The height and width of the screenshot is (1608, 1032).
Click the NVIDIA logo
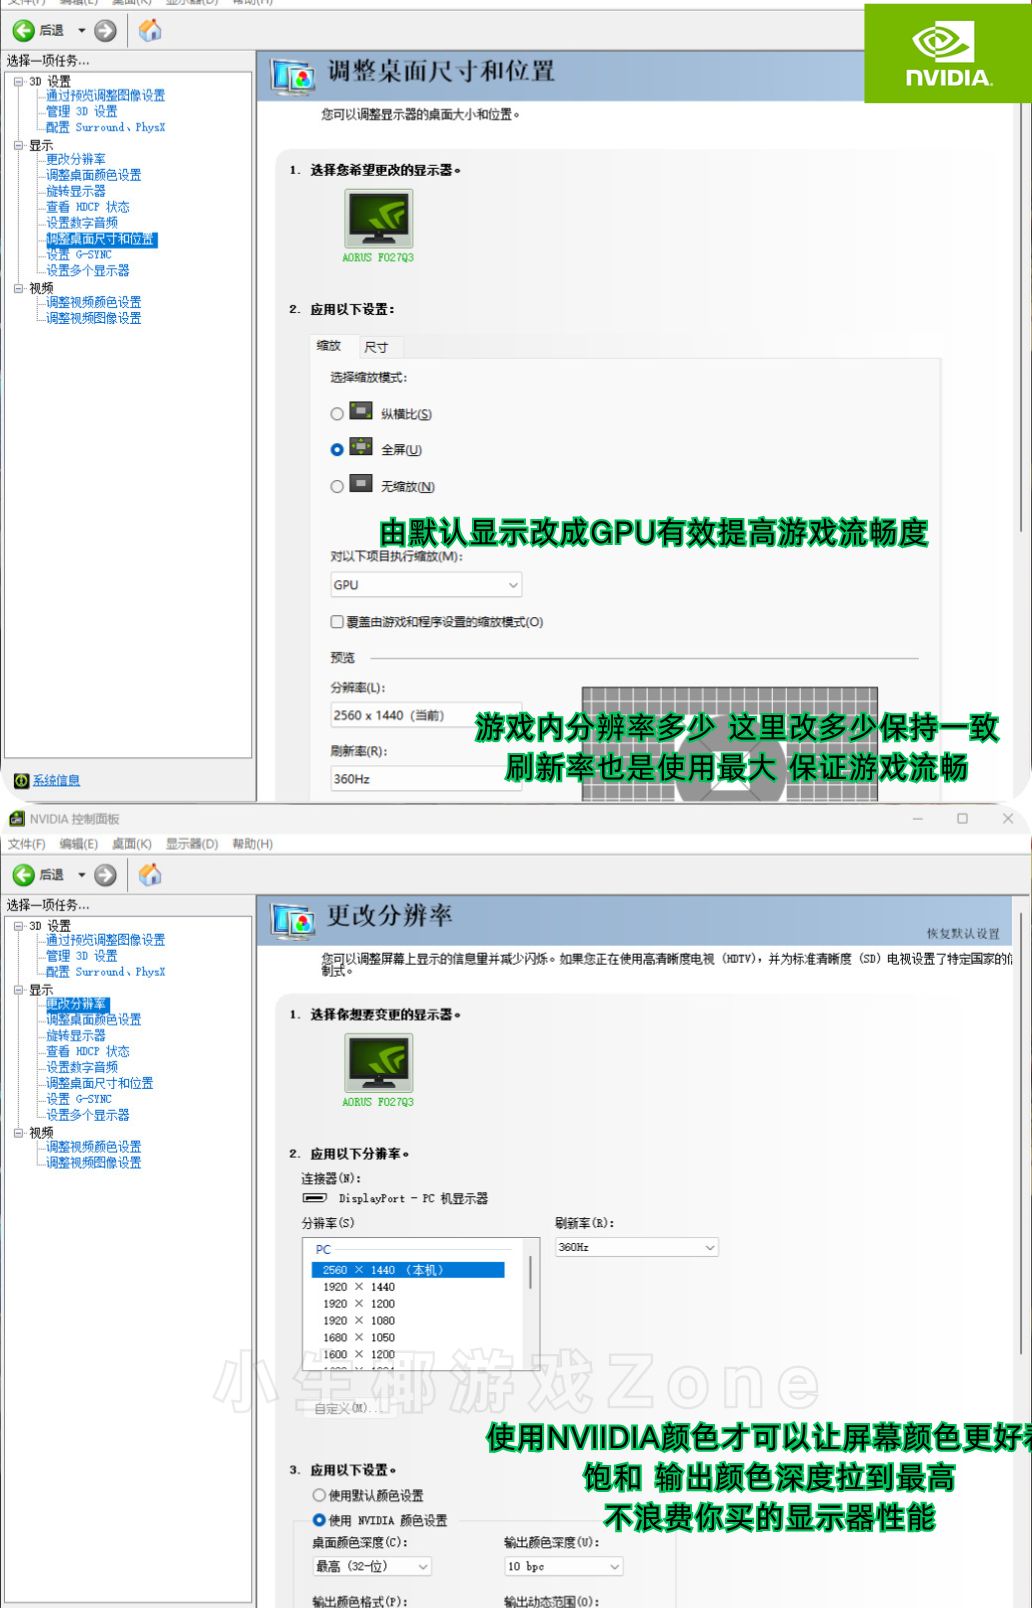(x=948, y=54)
